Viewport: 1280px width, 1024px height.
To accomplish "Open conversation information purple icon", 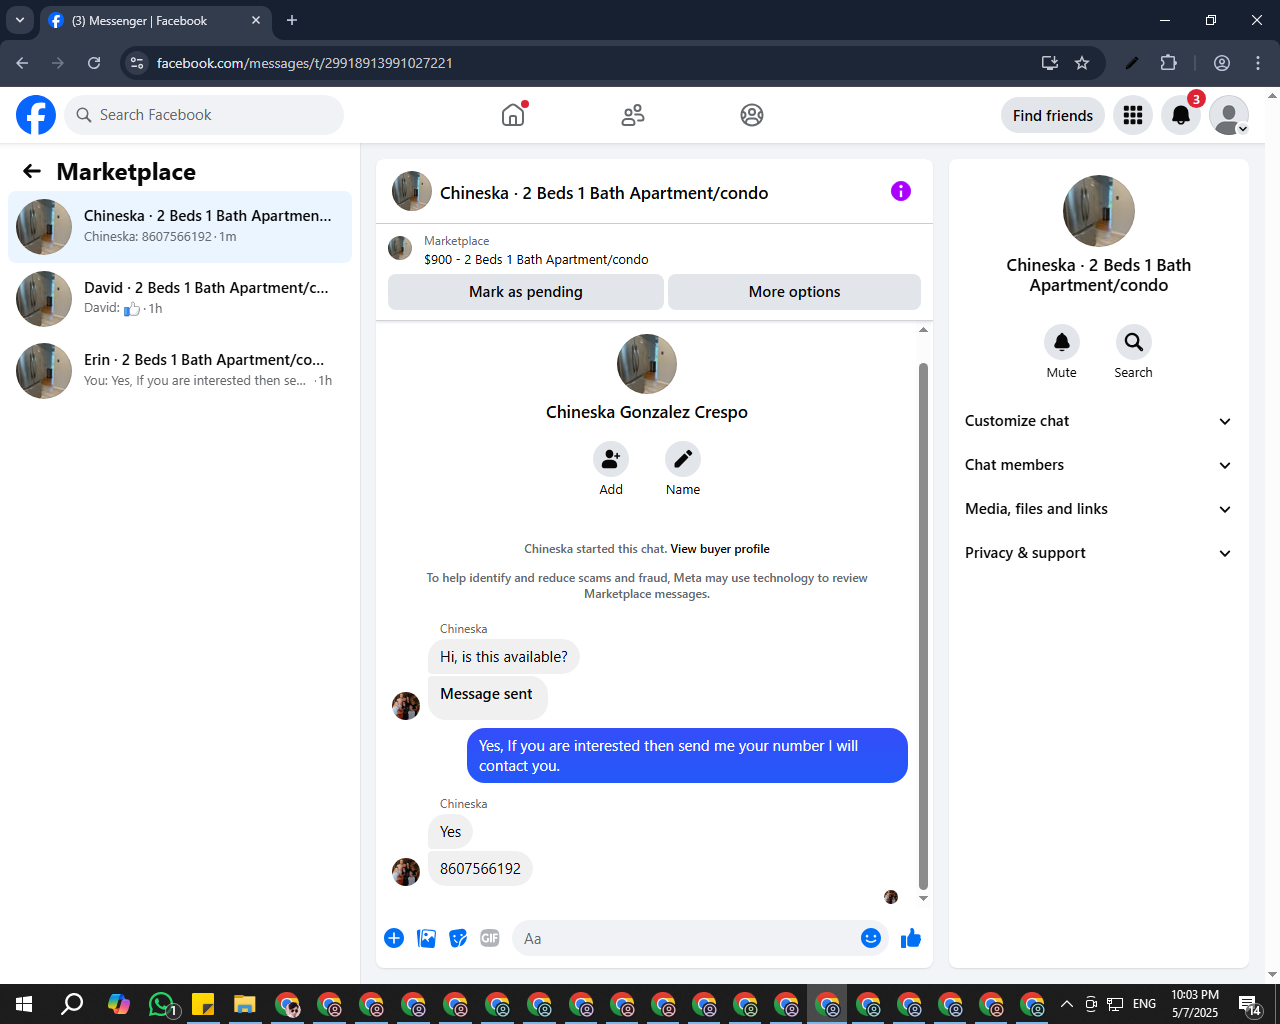I will click(x=901, y=191).
